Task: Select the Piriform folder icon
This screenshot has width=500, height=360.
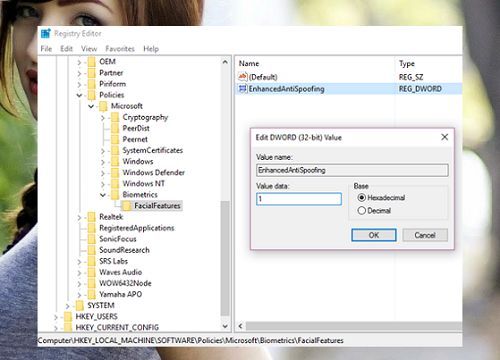Action: (x=91, y=84)
